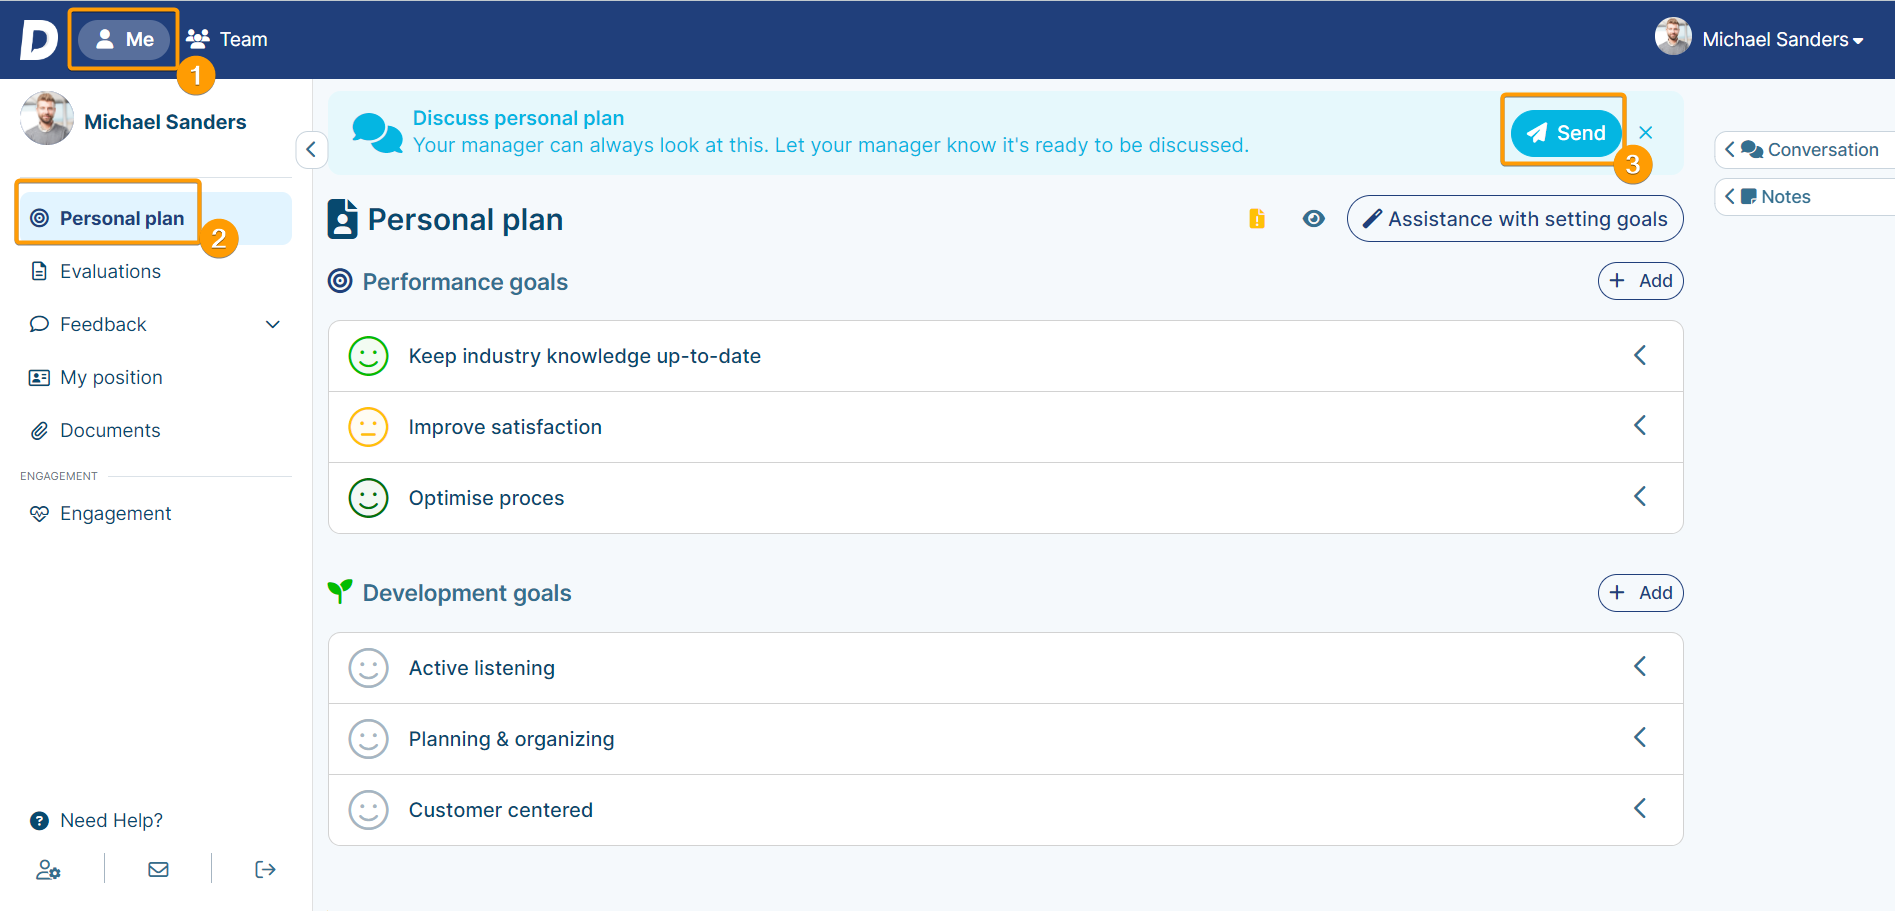
Task: Click grey smiley beside Active listening
Action: tap(368, 668)
